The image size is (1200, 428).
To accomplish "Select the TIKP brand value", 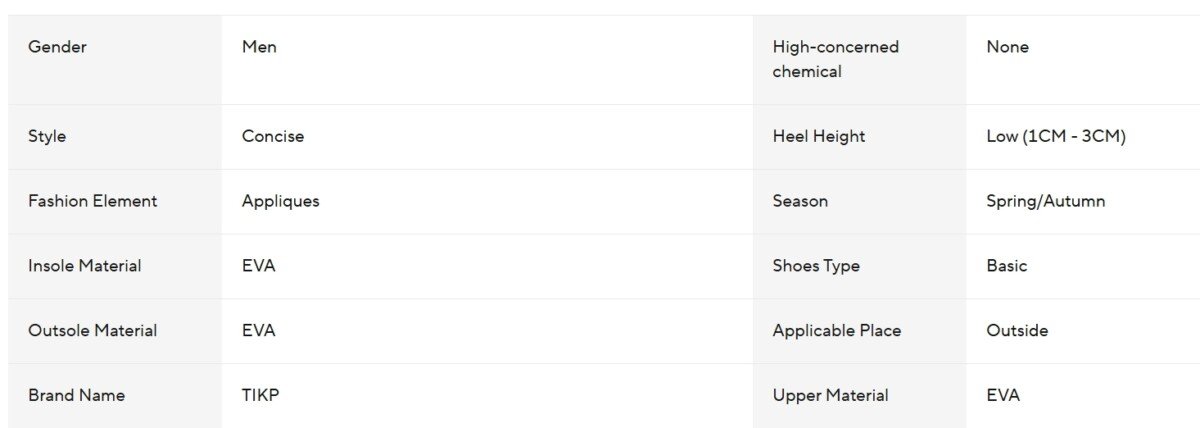I will pos(260,395).
